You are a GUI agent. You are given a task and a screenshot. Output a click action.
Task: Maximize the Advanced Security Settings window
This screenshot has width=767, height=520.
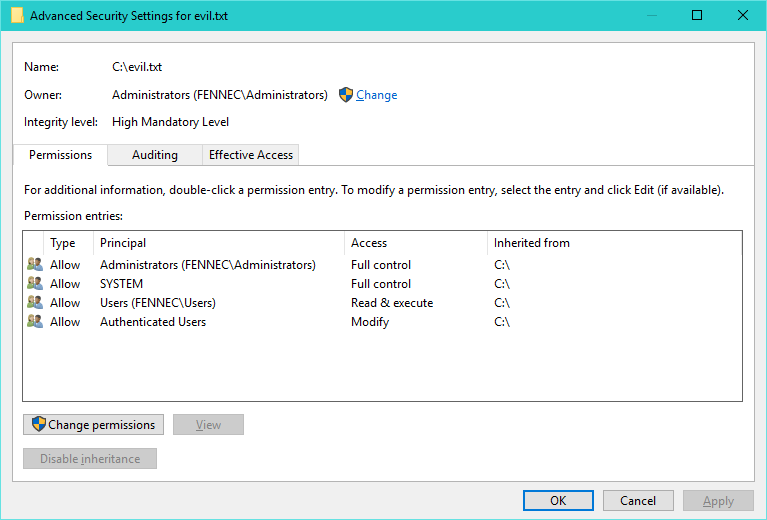pos(697,16)
